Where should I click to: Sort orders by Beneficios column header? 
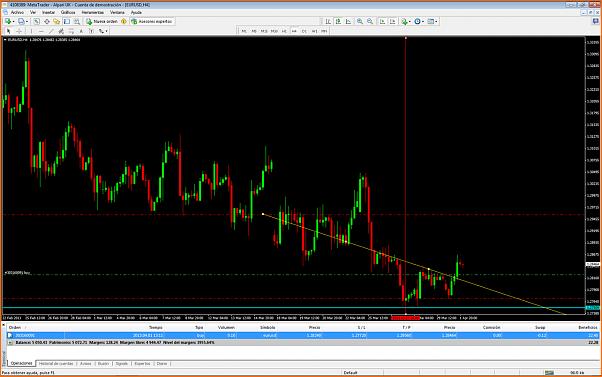(x=587, y=327)
